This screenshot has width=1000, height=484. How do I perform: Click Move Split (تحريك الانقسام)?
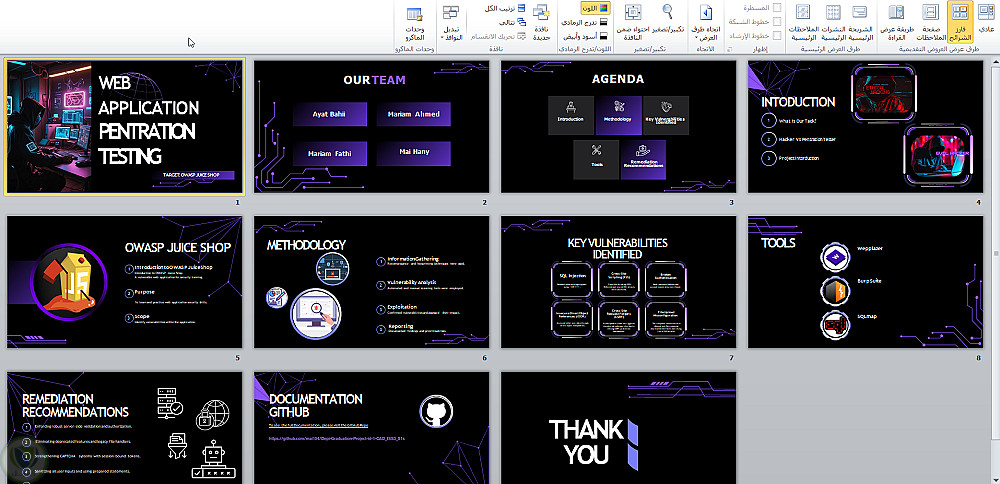pos(498,36)
